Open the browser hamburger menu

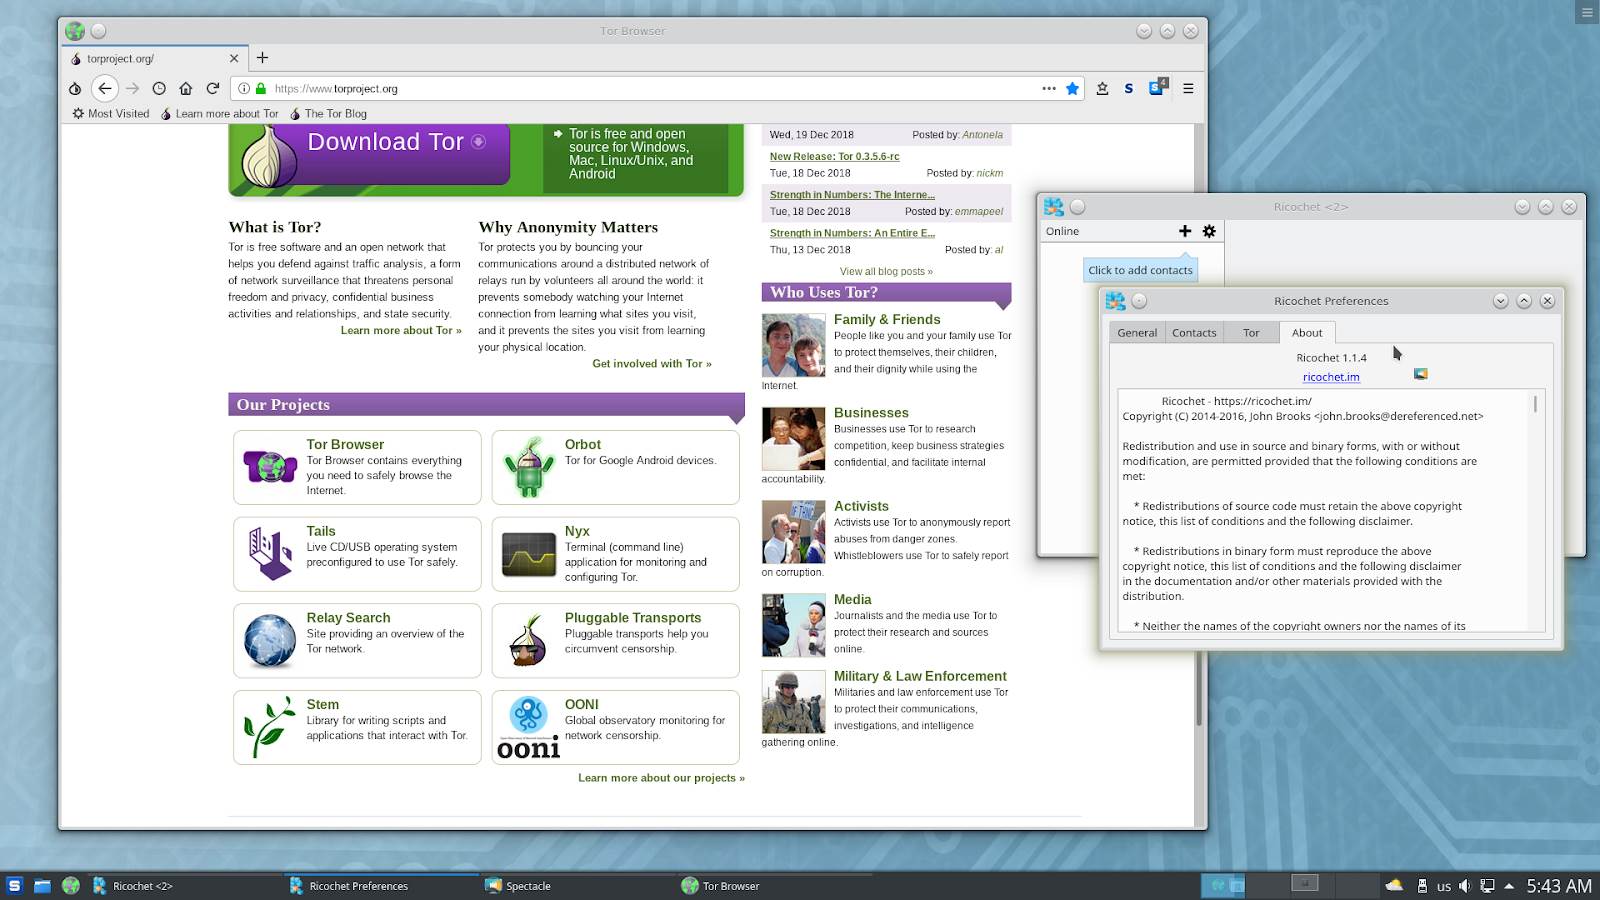click(x=1188, y=89)
